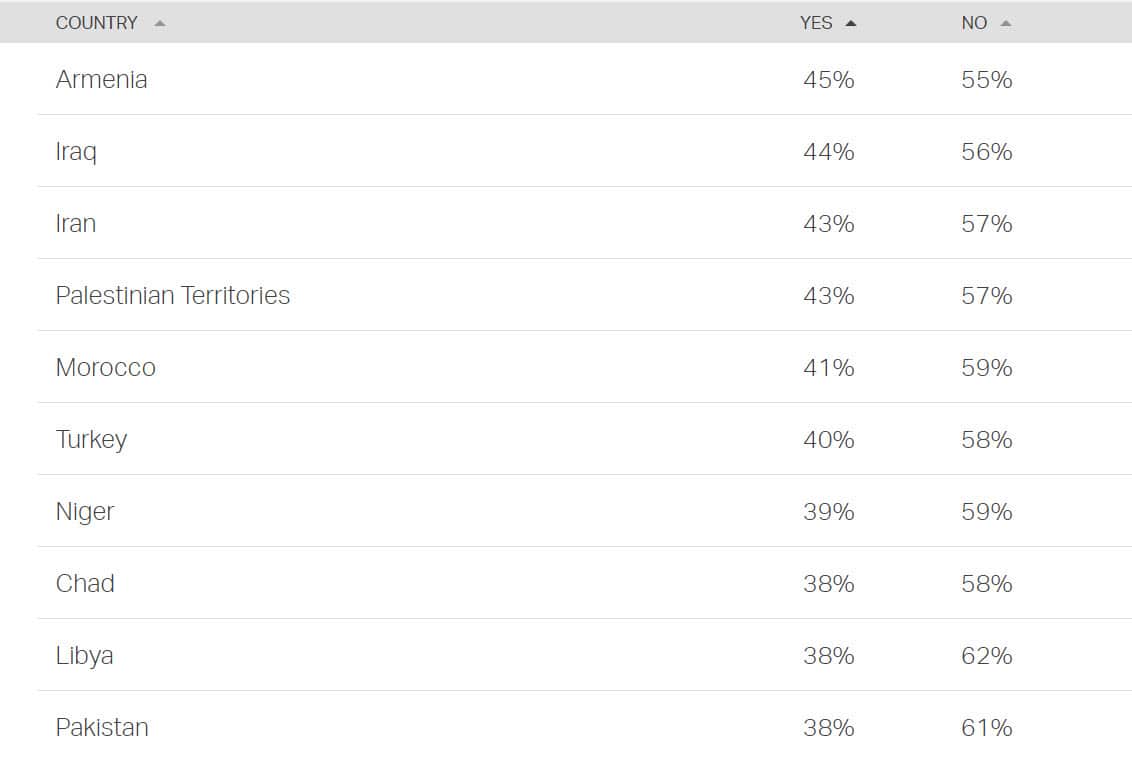Click the YES column sort arrow
Screen dimensions: 1132x759
pyautogui.click(x=849, y=22)
